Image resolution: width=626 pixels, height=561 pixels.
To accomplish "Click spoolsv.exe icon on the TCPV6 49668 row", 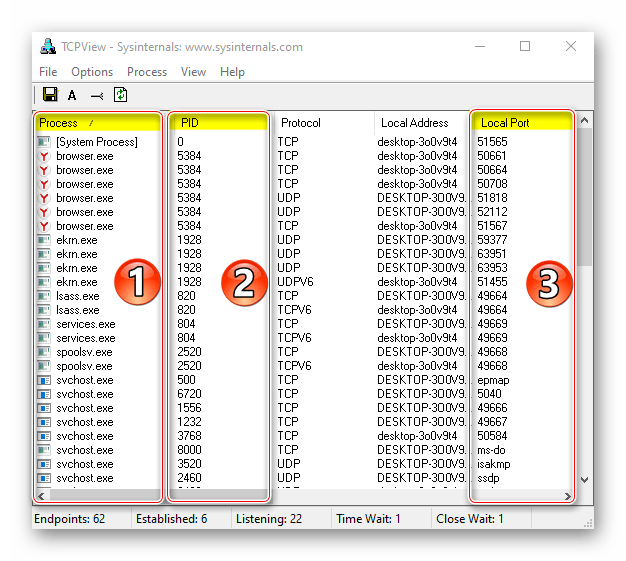I will [x=44, y=366].
